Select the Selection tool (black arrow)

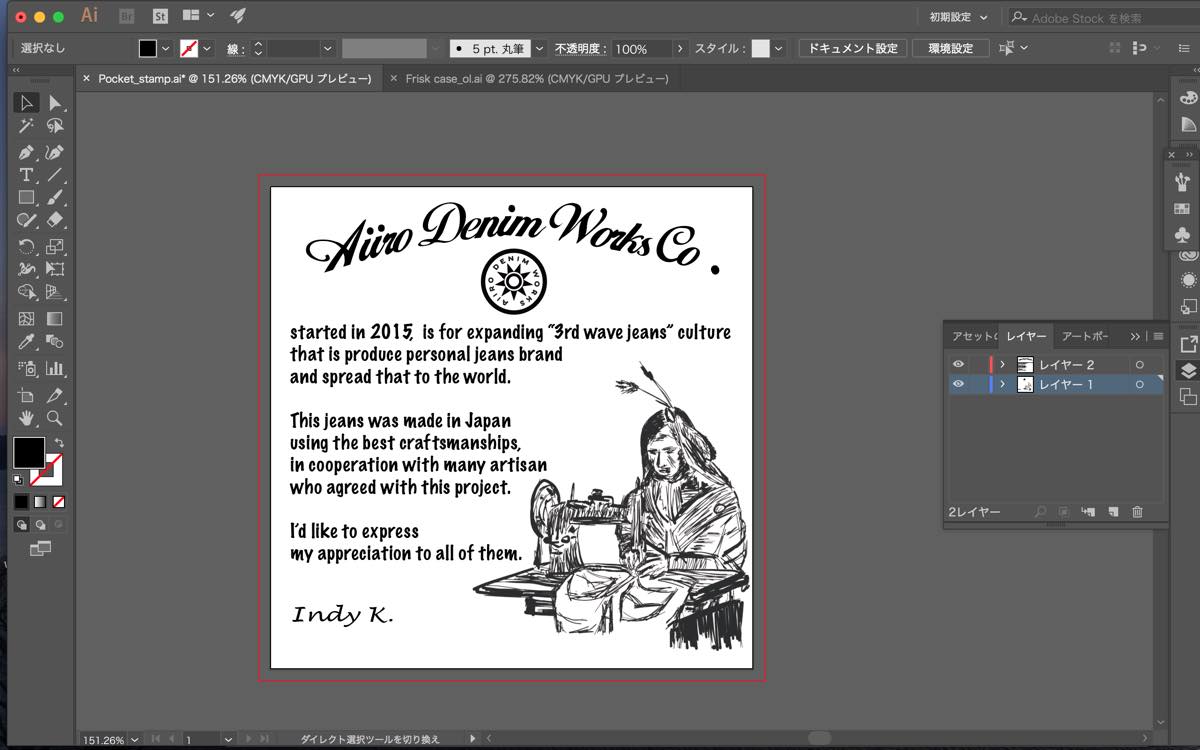coord(26,102)
